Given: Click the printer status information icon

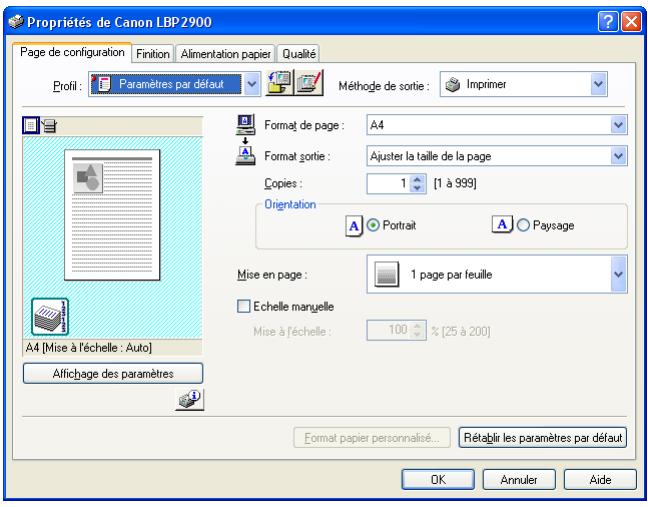Looking at the screenshot, I should [189, 399].
